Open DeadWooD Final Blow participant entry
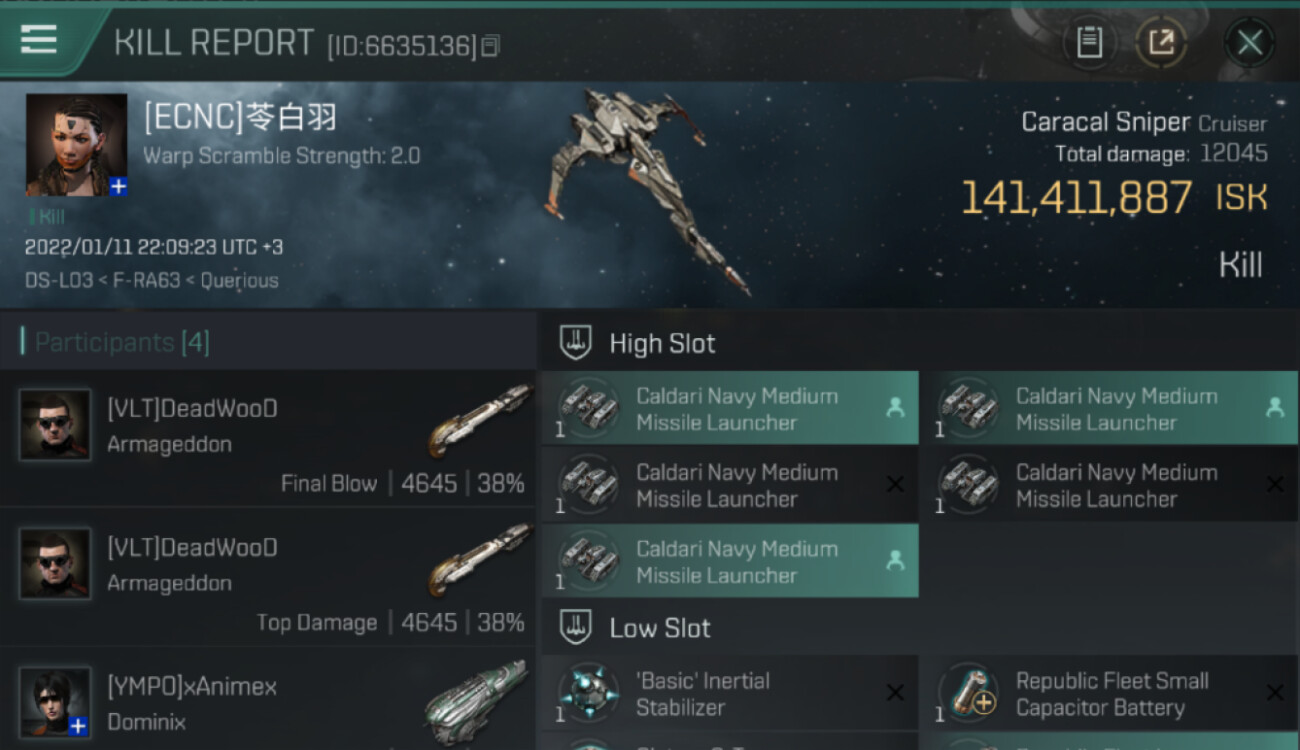Viewport: 1300px width, 750px height. coord(268,438)
